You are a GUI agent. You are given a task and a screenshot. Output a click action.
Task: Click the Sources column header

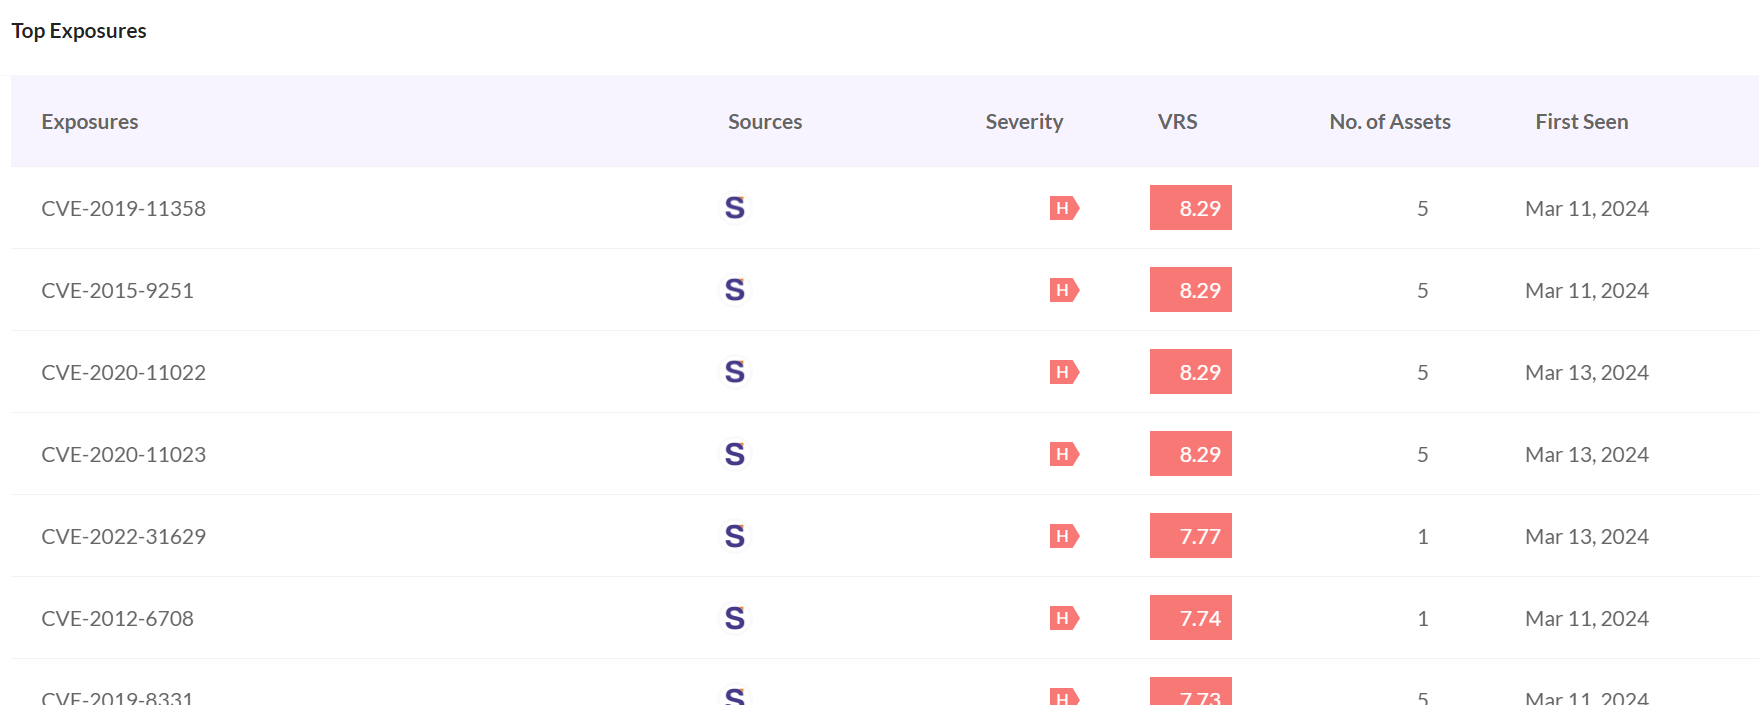tap(764, 122)
